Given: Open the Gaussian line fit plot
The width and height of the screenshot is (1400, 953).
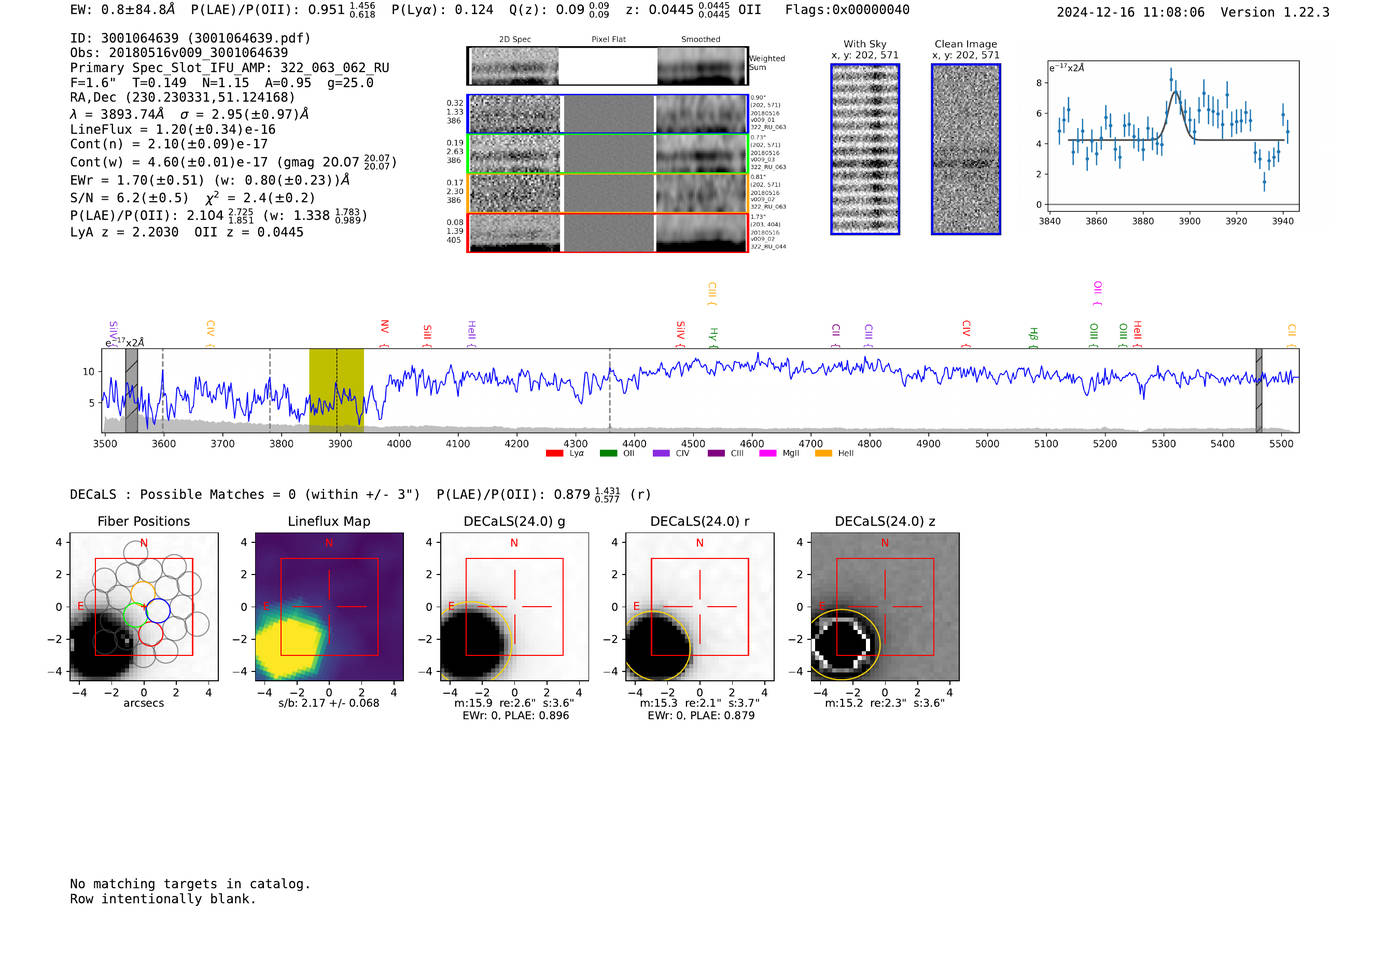Looking at the screenshot, I should [1174, 136].
